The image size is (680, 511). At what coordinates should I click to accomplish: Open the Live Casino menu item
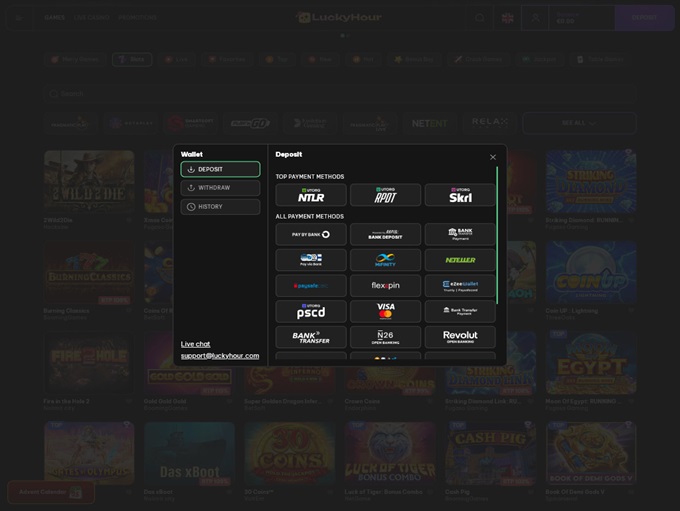pos(91,18)
